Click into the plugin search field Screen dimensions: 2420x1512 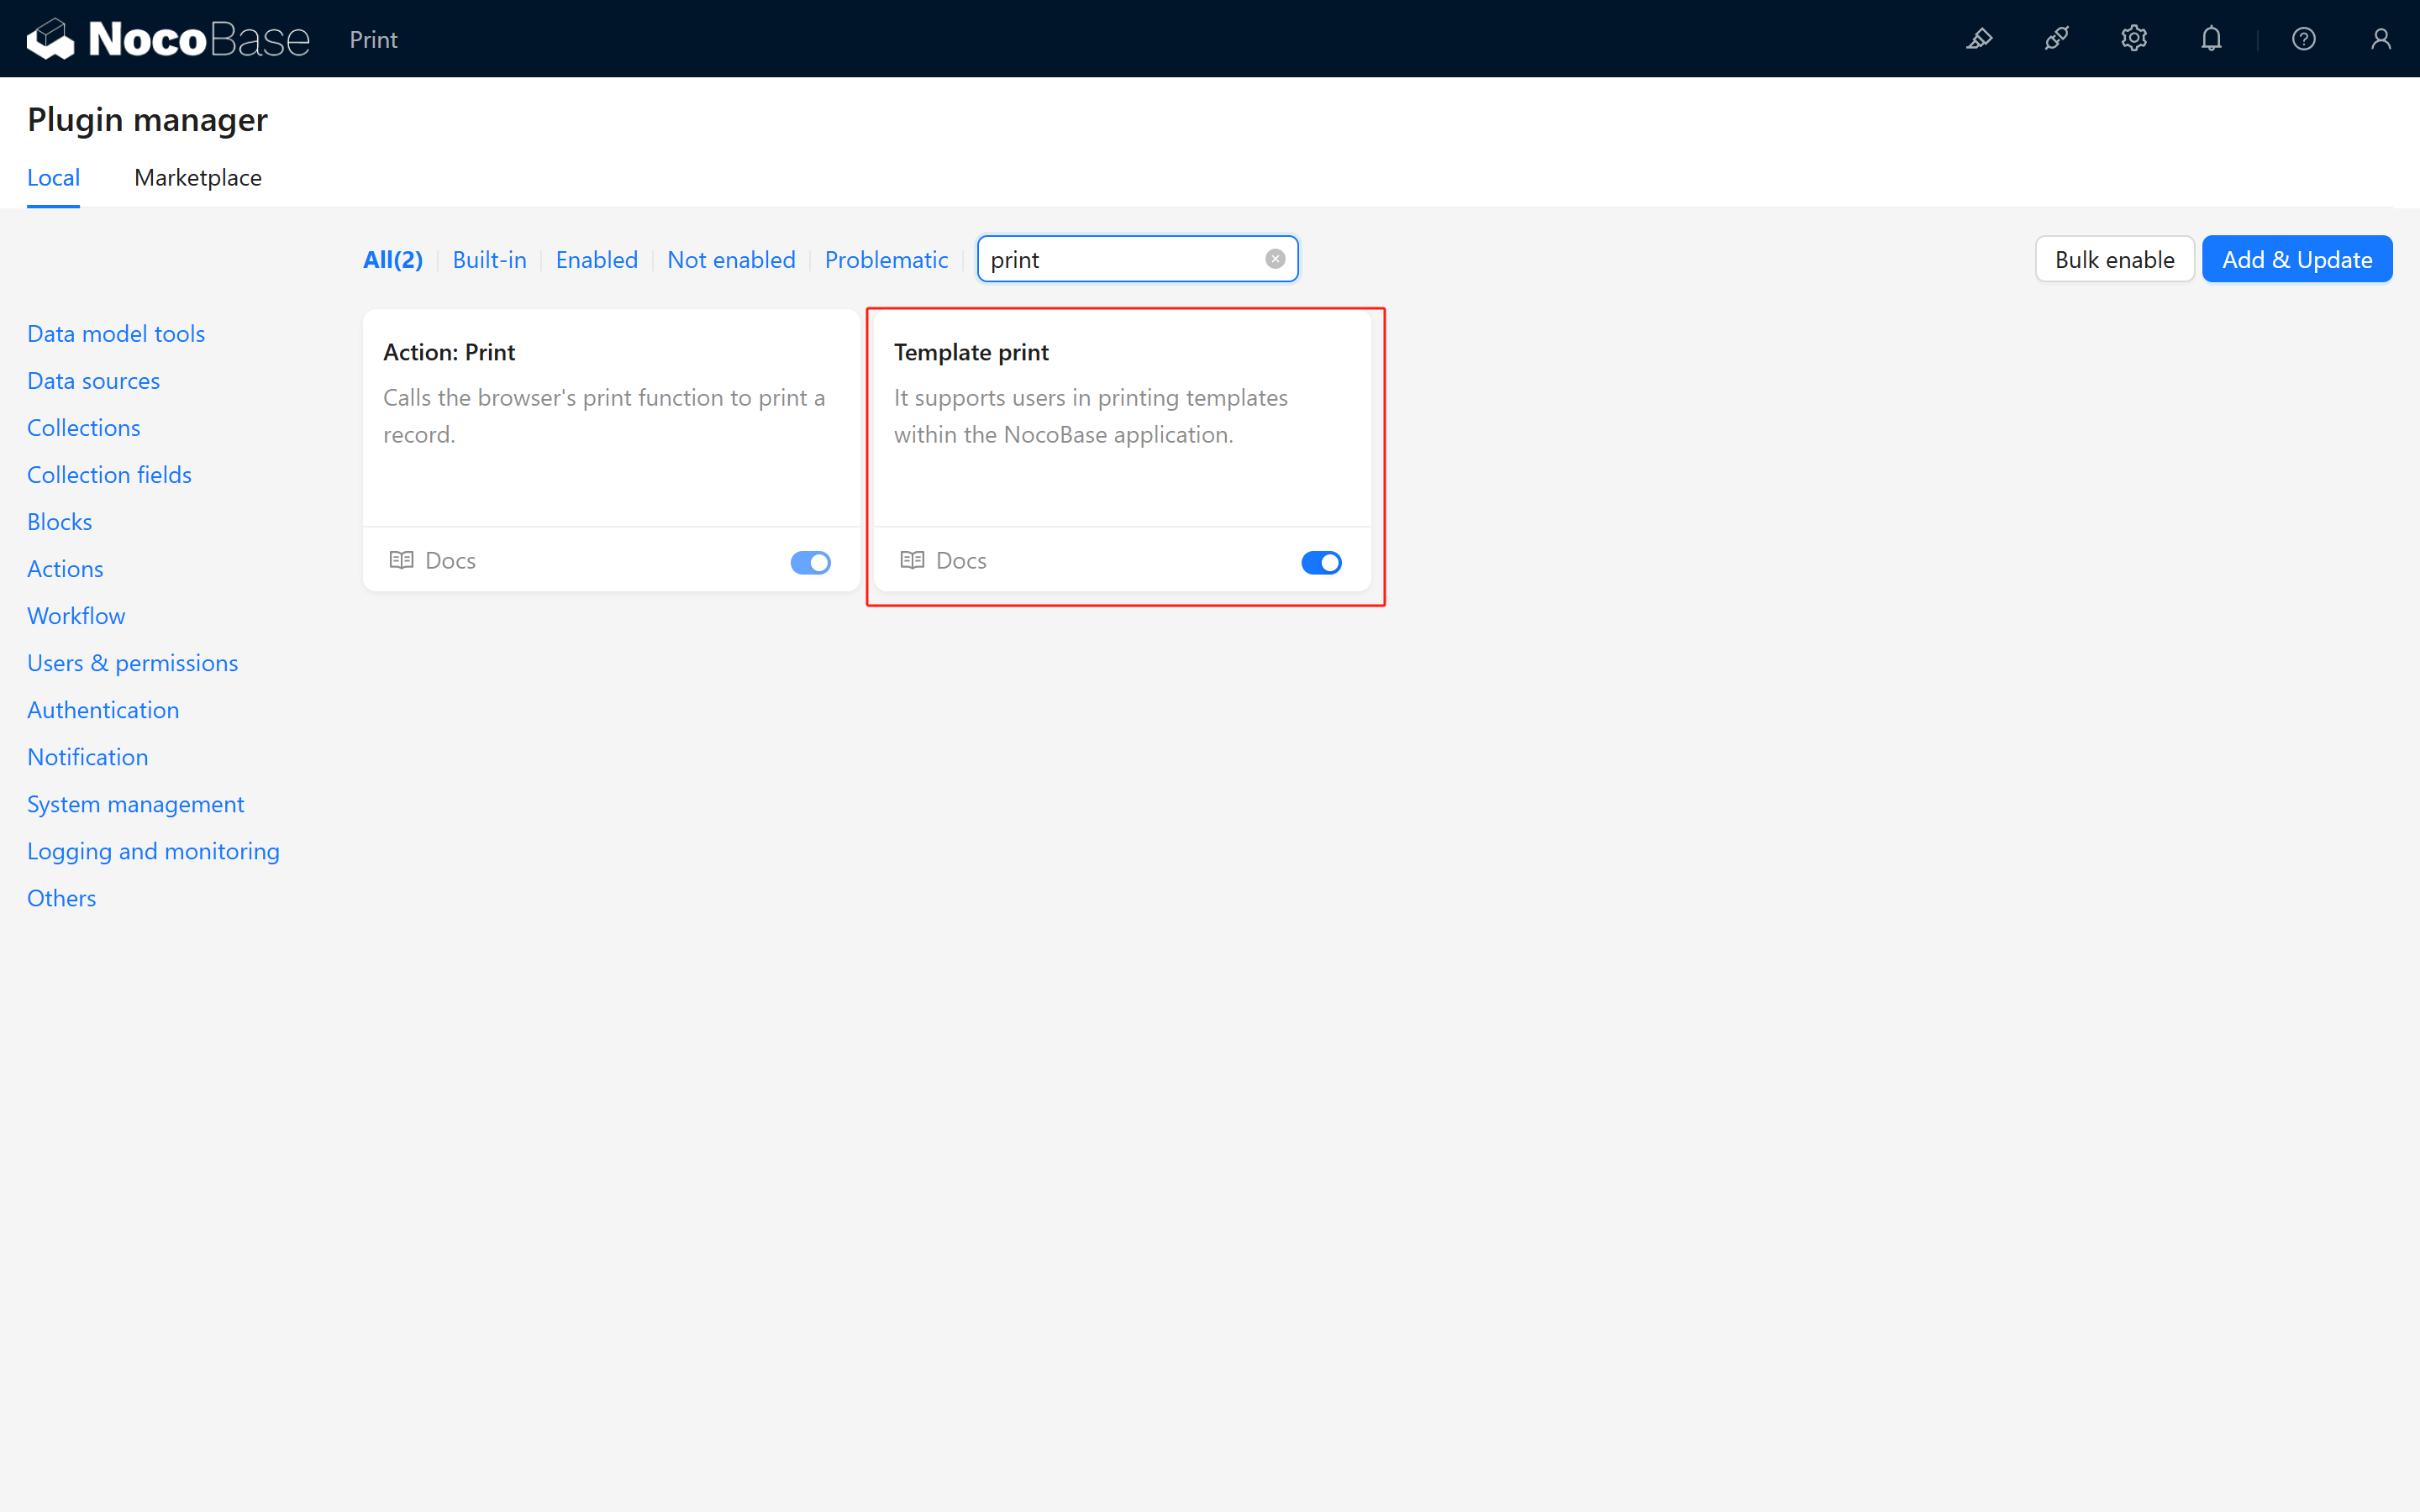[1120, 260]
